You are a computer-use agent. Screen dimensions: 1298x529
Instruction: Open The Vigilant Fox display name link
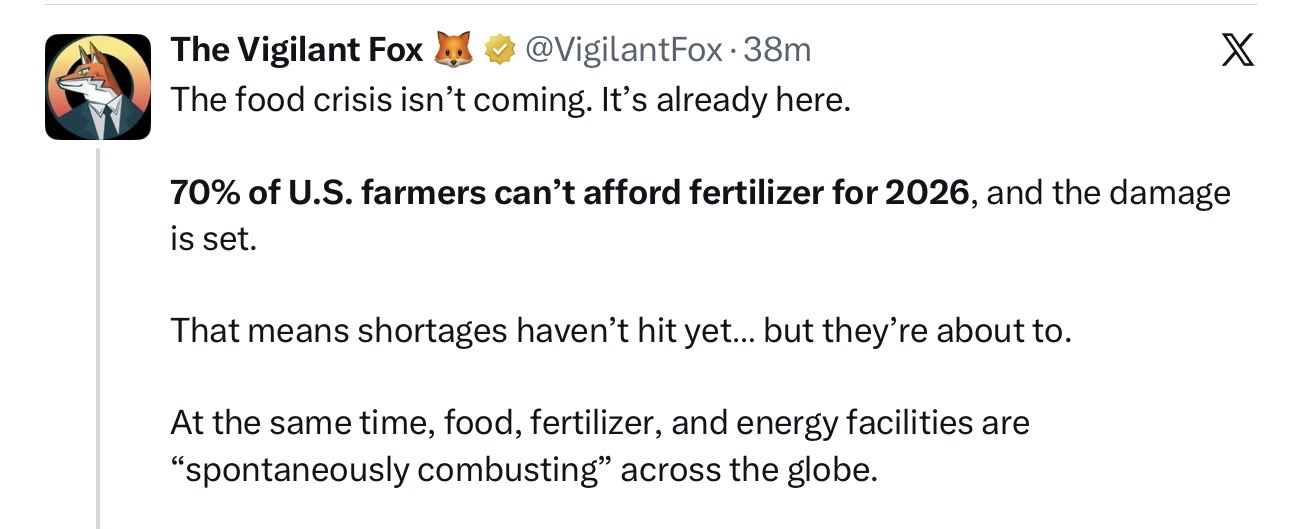click(297, 49)
